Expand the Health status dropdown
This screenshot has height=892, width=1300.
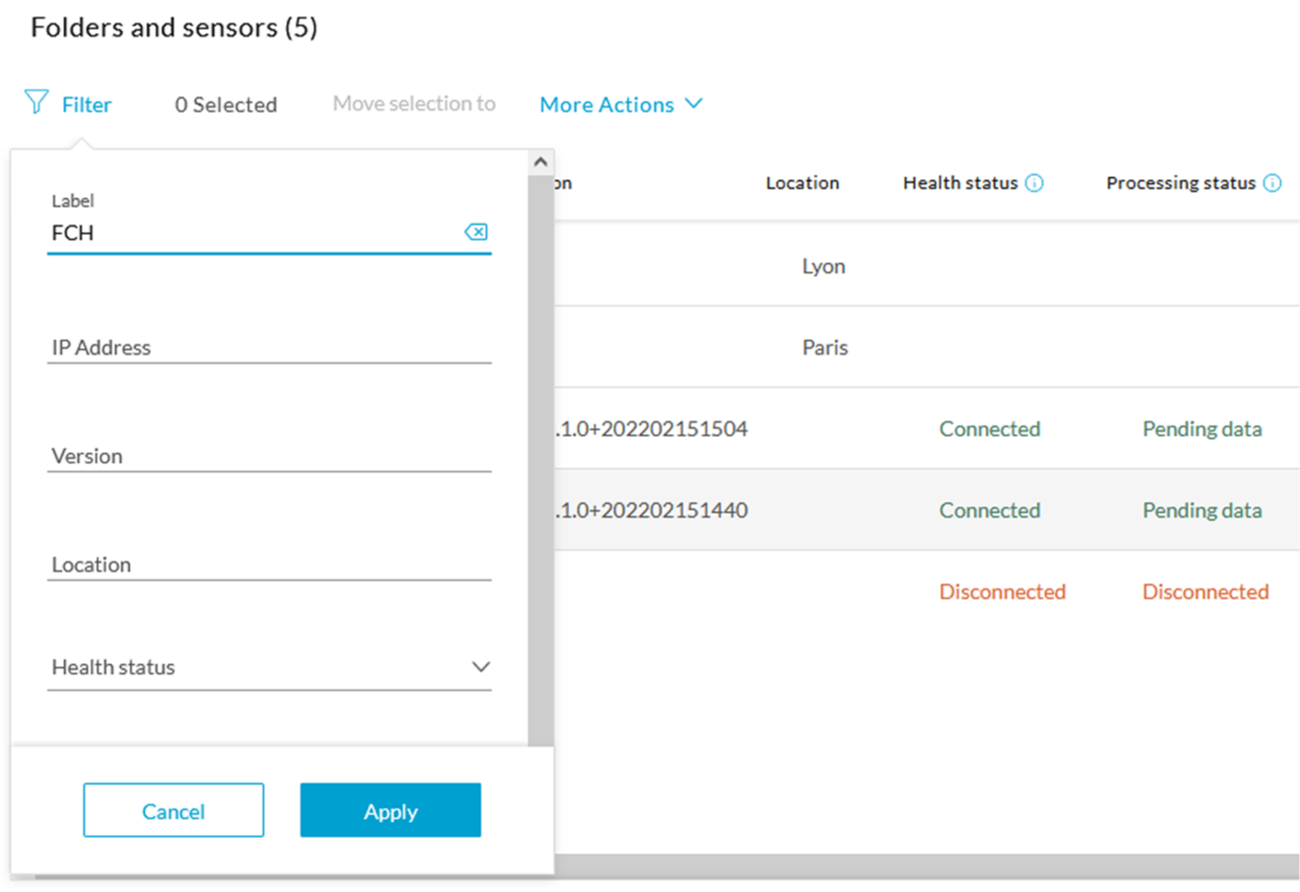[480, 667]
